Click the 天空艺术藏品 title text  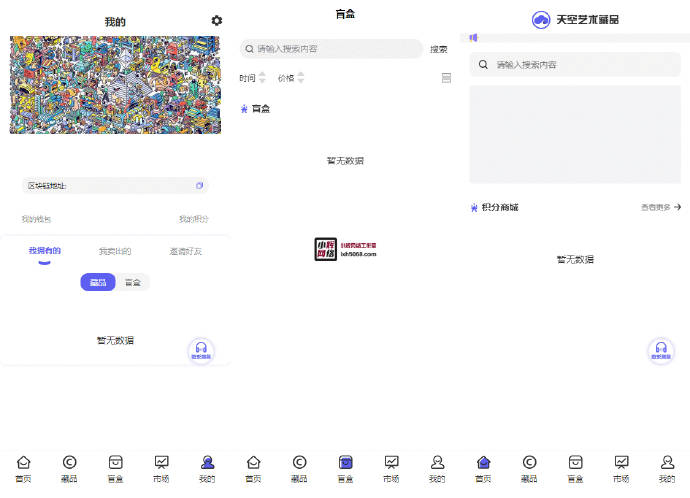coord(587,19)
